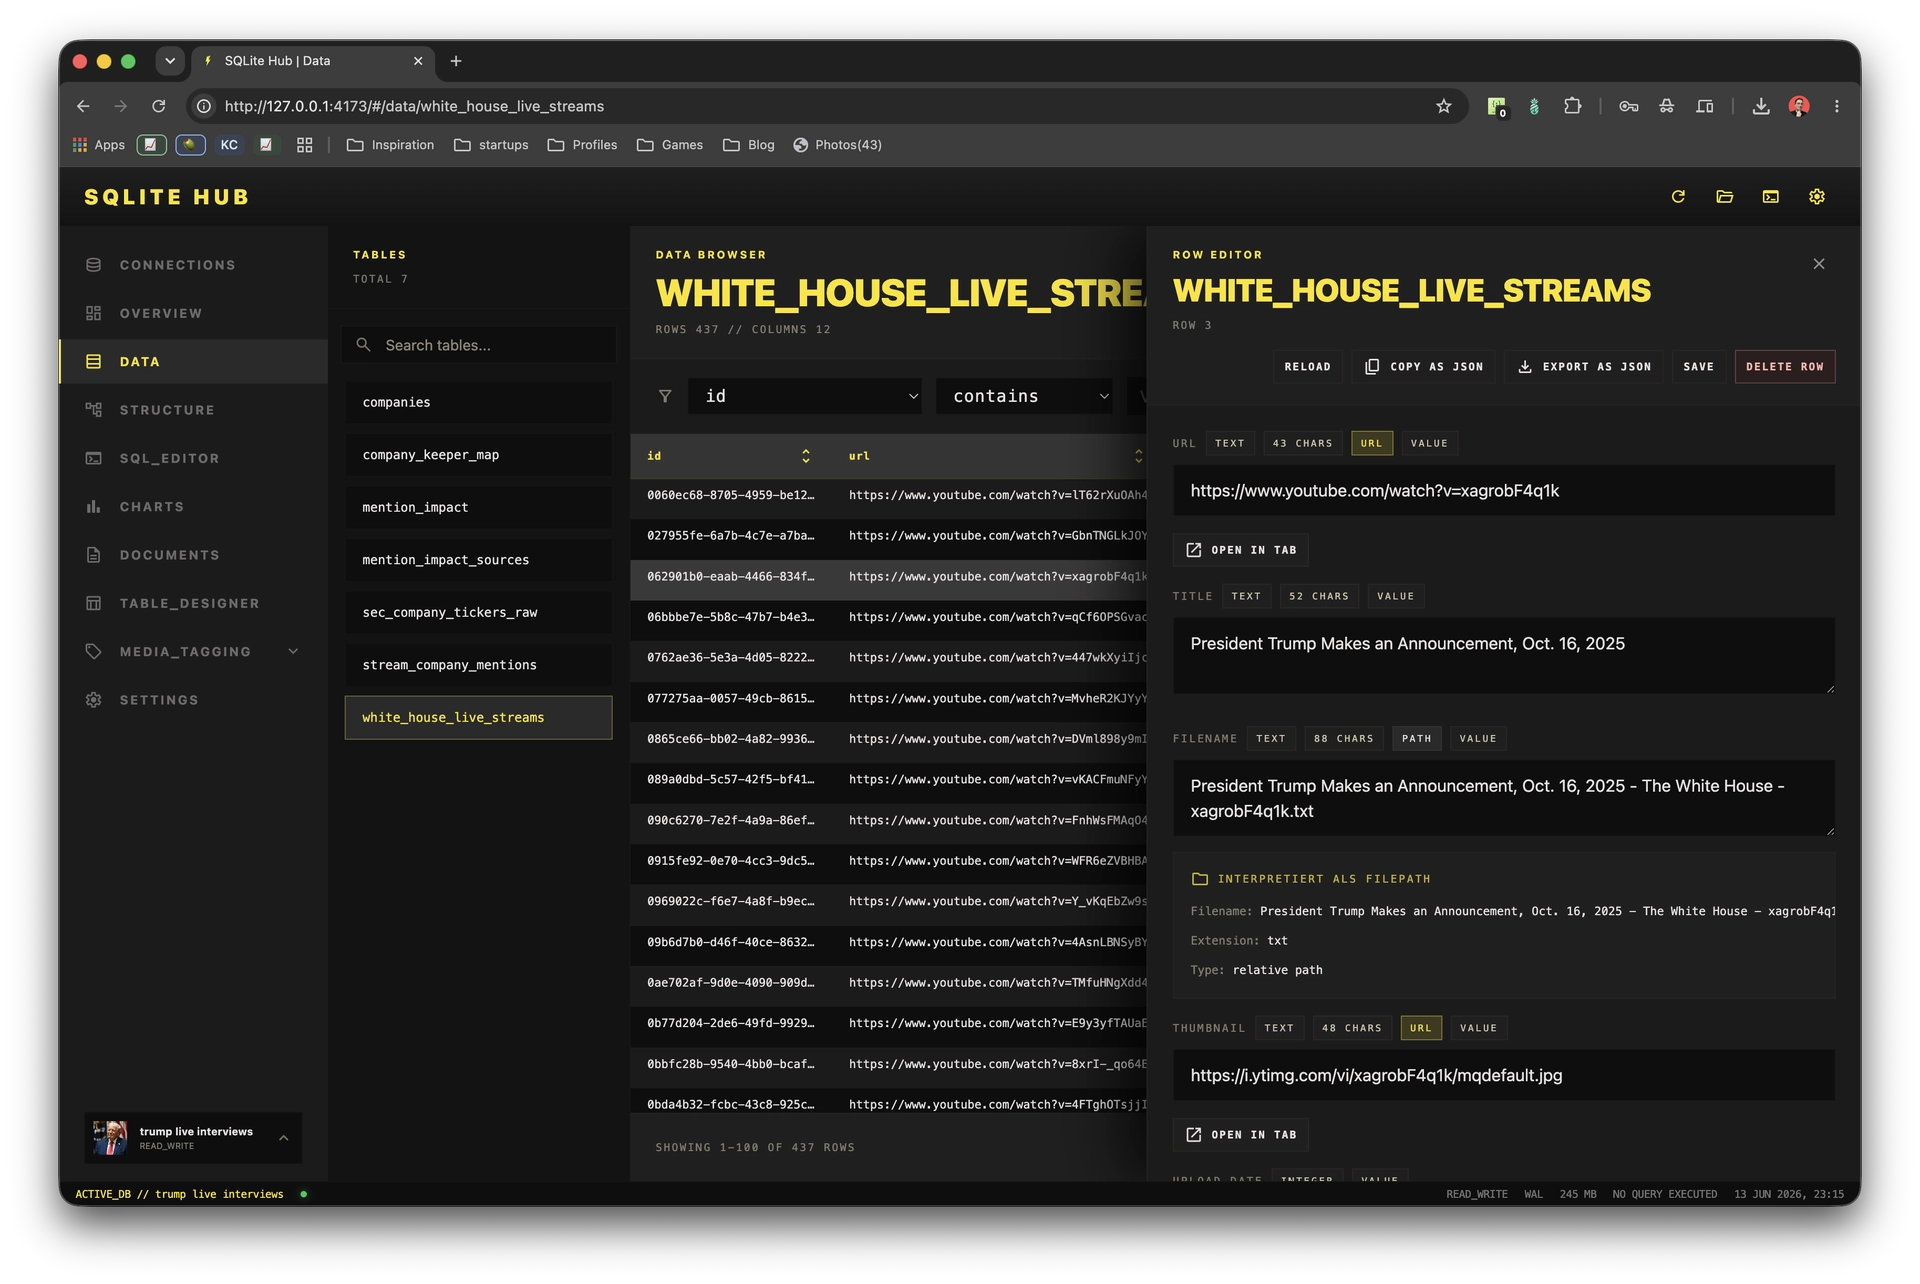Select the white_house_live_streams table
1920x1284 pixels.
(x=478, y=718)
